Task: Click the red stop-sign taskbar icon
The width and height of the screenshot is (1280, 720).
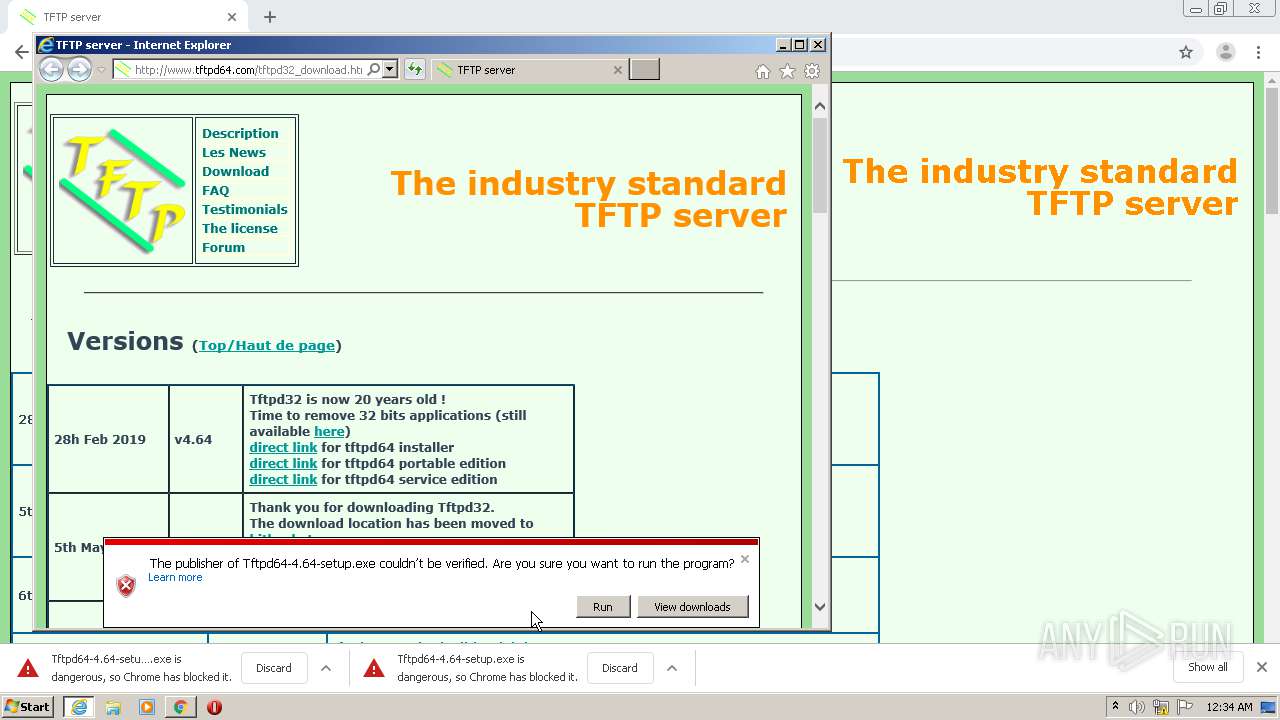Action: point(214,707)
